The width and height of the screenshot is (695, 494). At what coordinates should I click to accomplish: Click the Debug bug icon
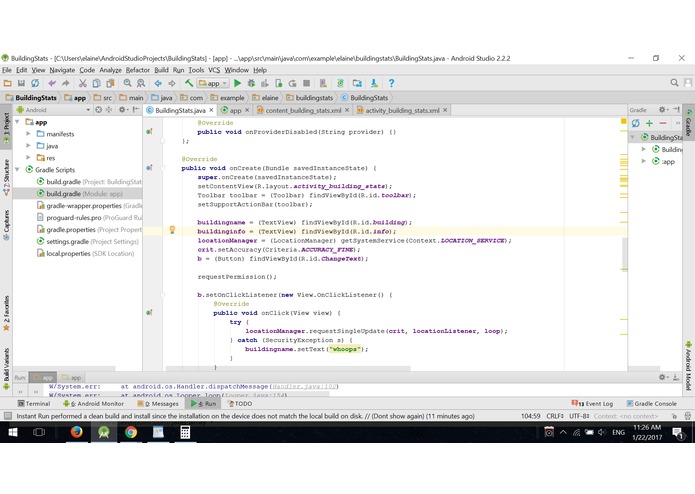click(x=251, y=83)
